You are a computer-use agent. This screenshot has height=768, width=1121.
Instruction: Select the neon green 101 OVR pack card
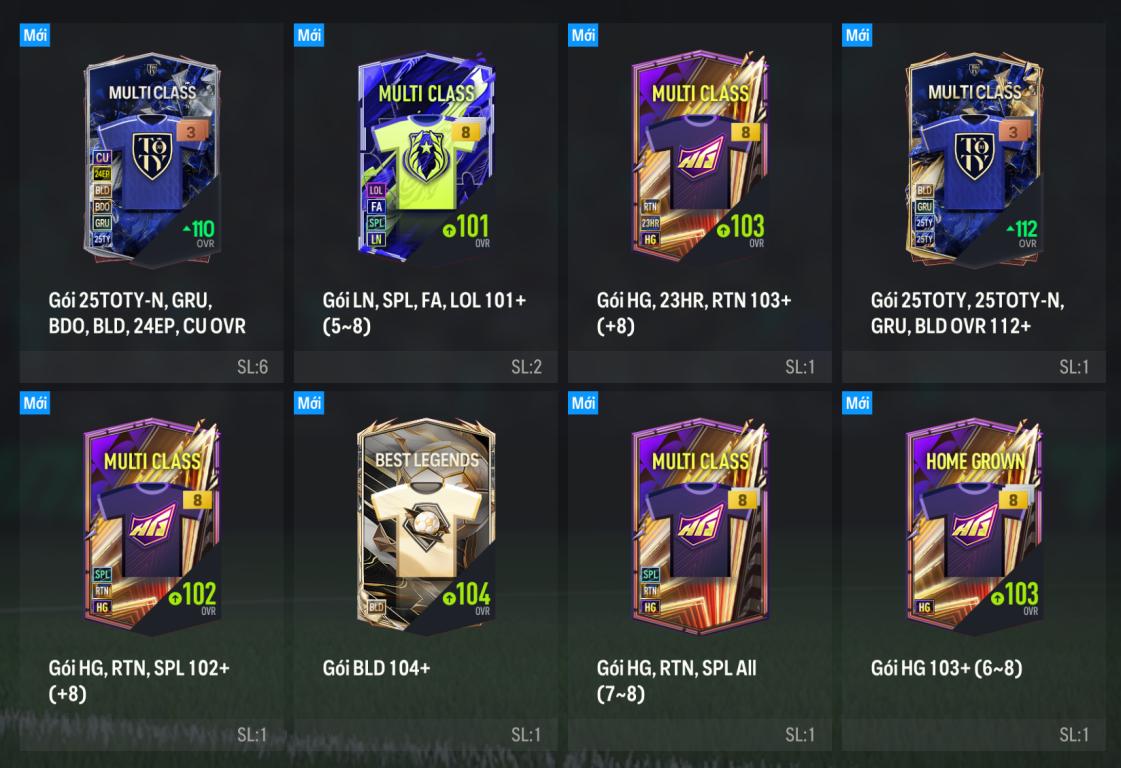426,156
